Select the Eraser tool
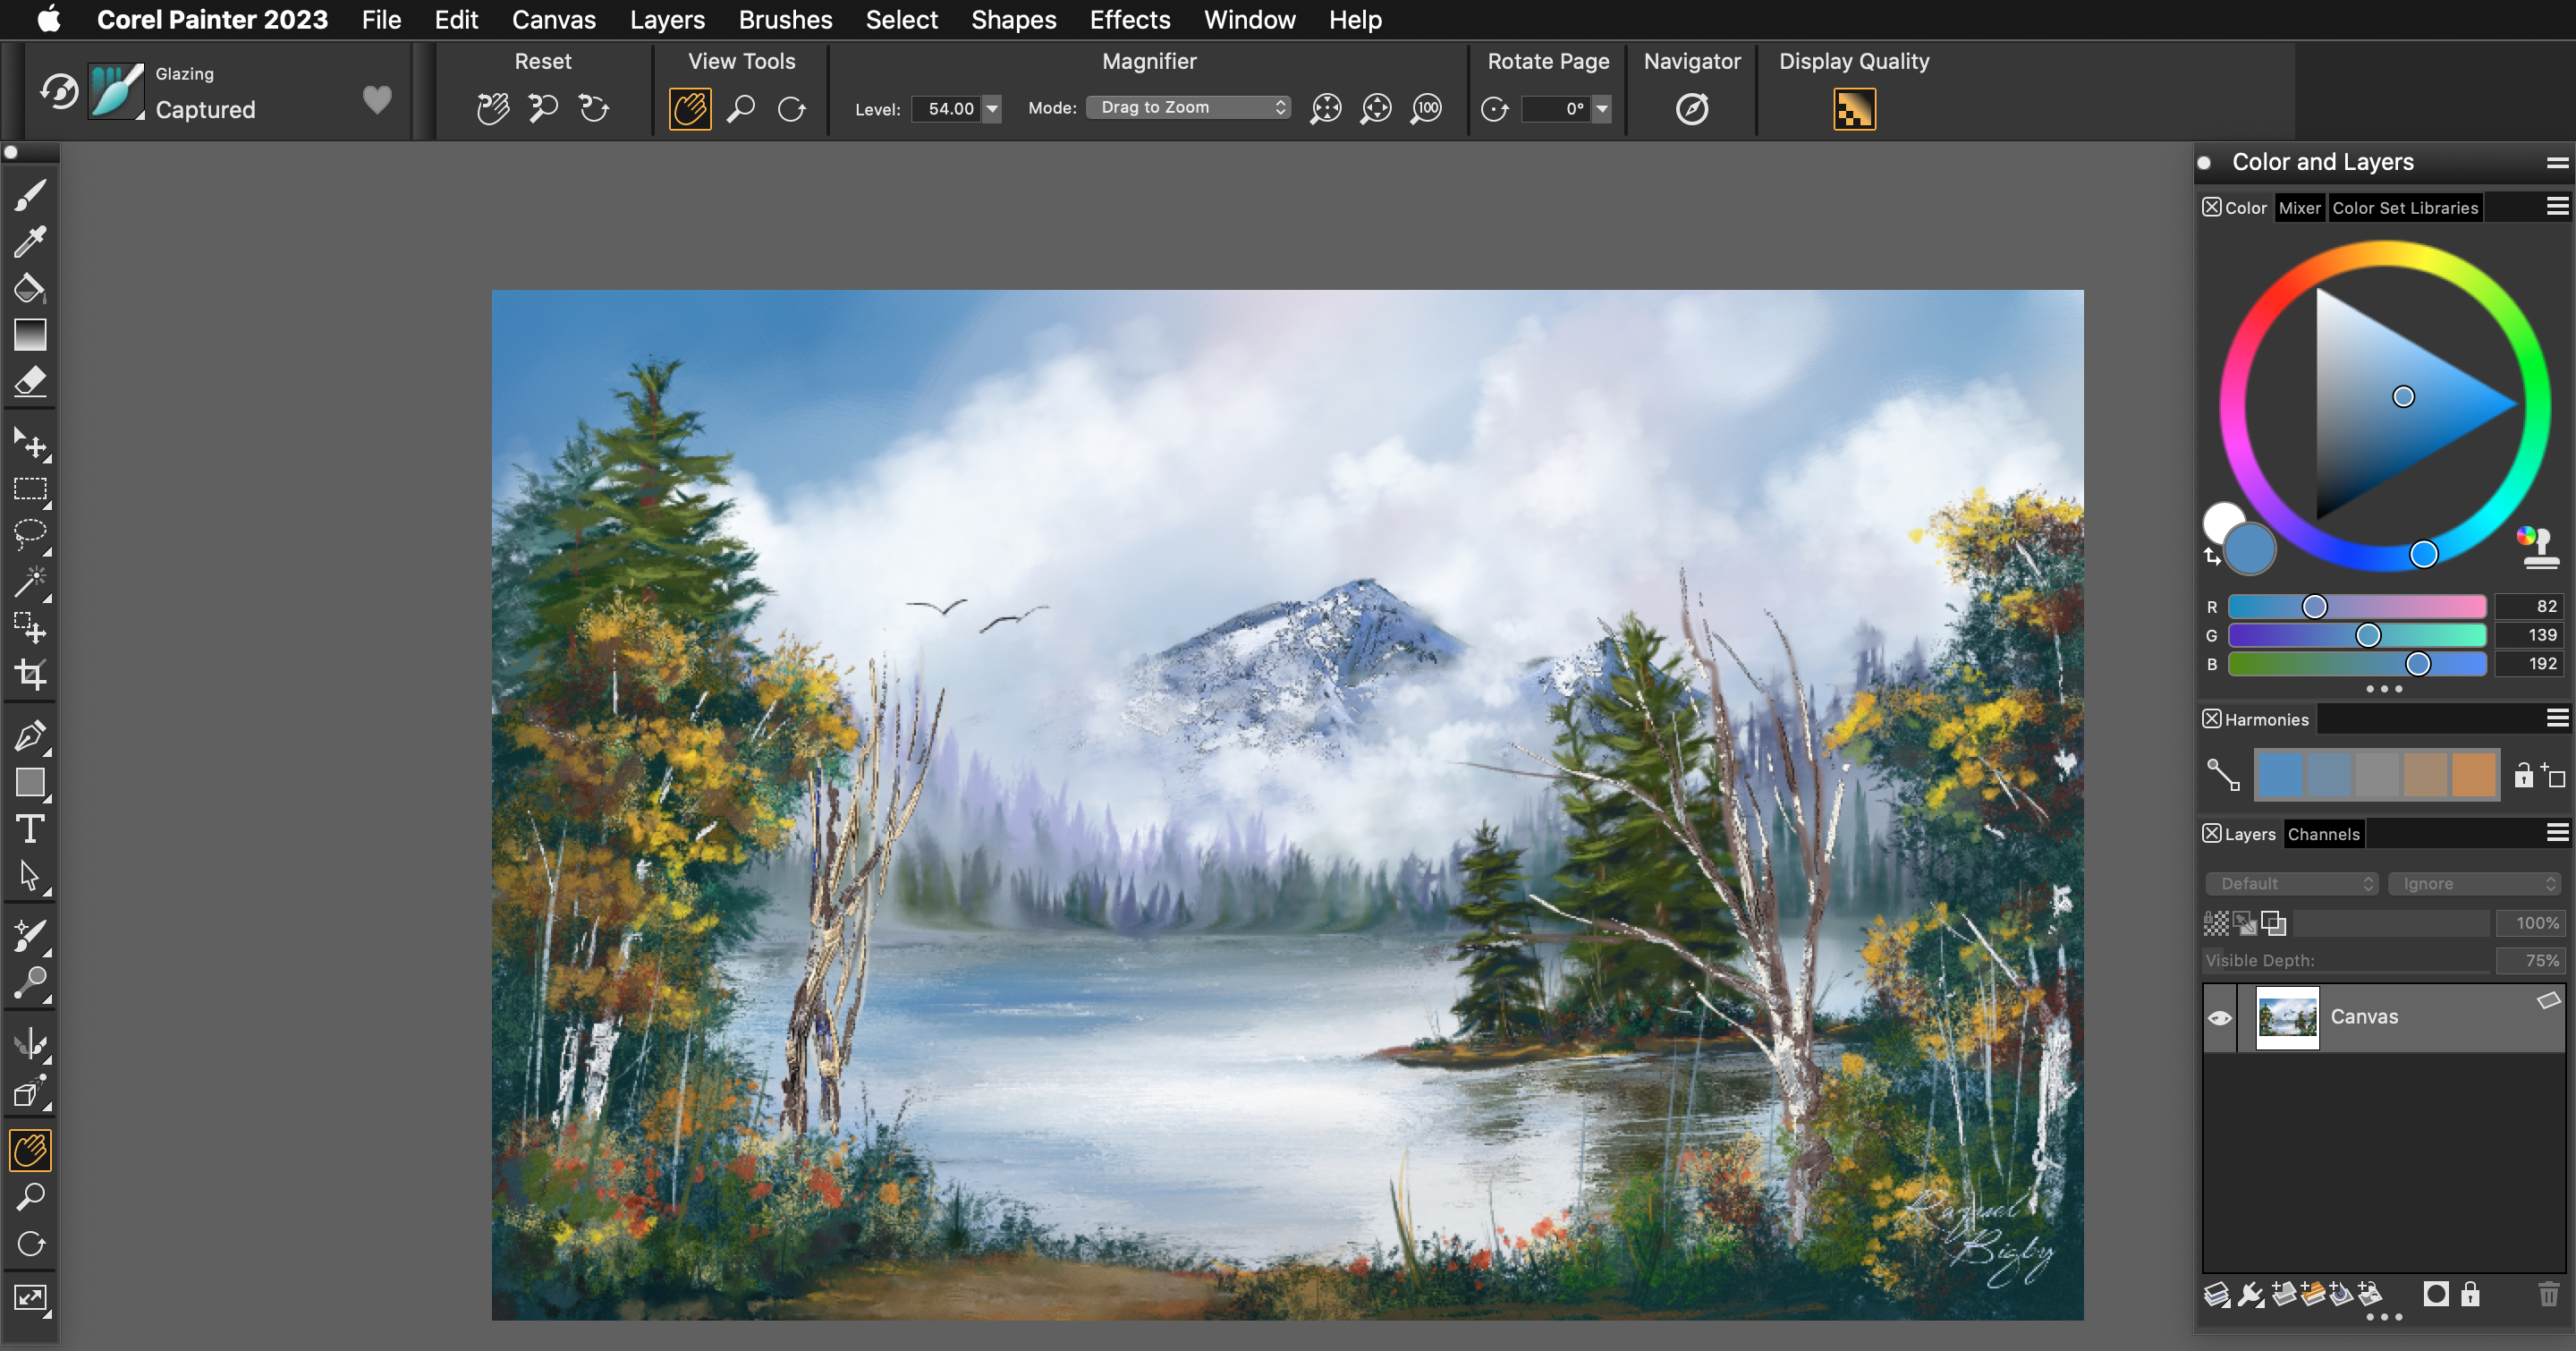The width and height of the screenshot is (2576, 1351). click(x=30, y=382)
